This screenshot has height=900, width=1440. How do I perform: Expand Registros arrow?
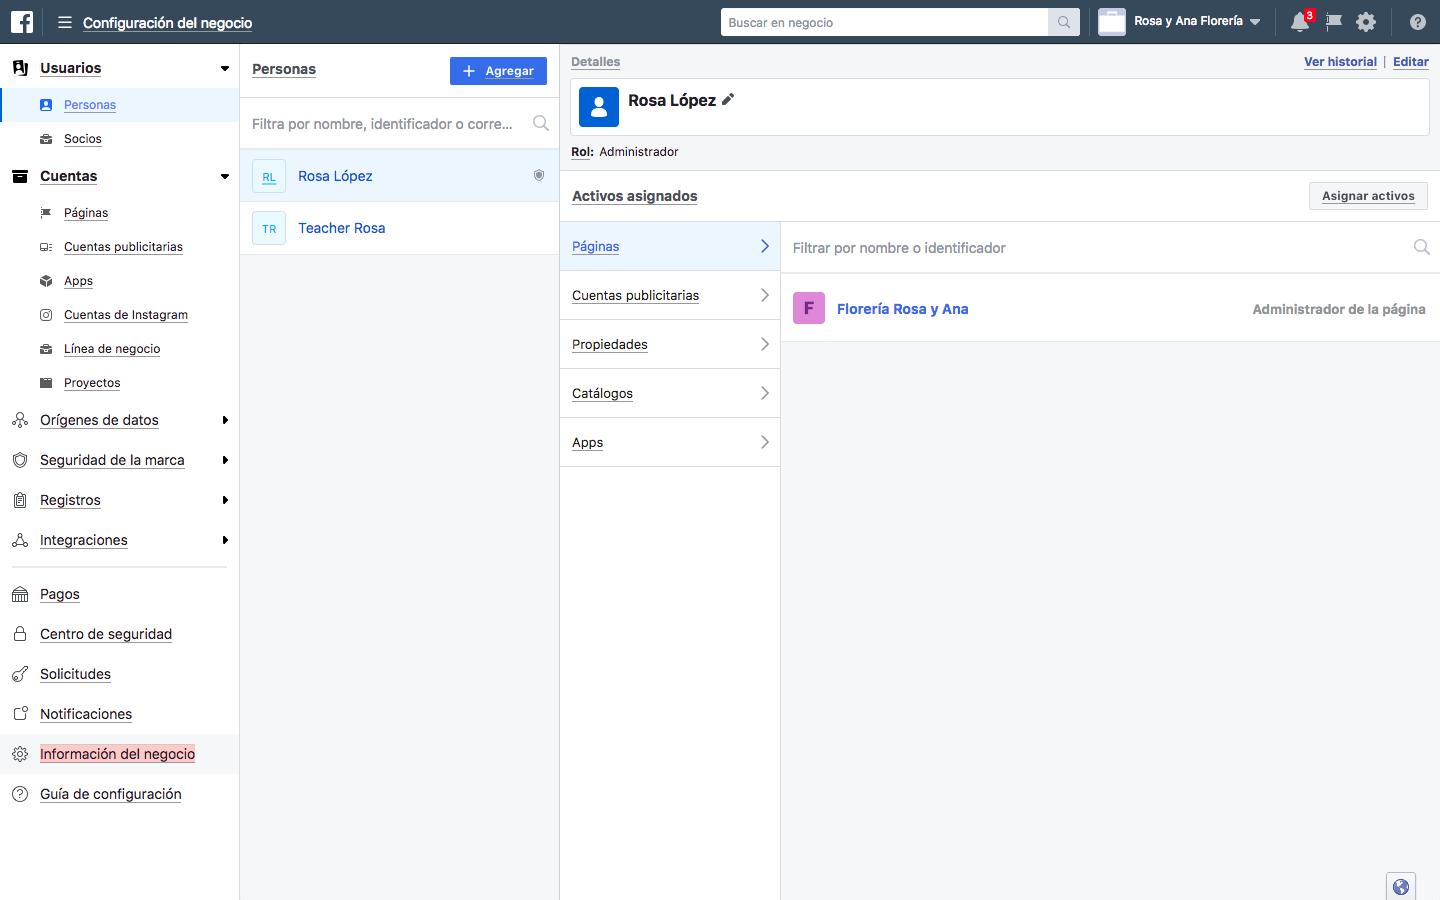coord(225,500)
